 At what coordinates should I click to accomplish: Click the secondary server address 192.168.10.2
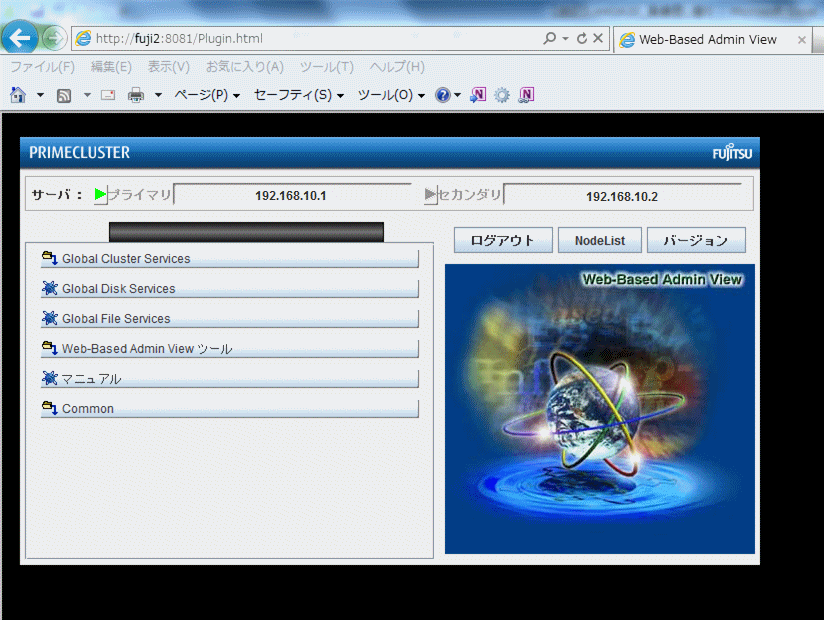(622, 196)
